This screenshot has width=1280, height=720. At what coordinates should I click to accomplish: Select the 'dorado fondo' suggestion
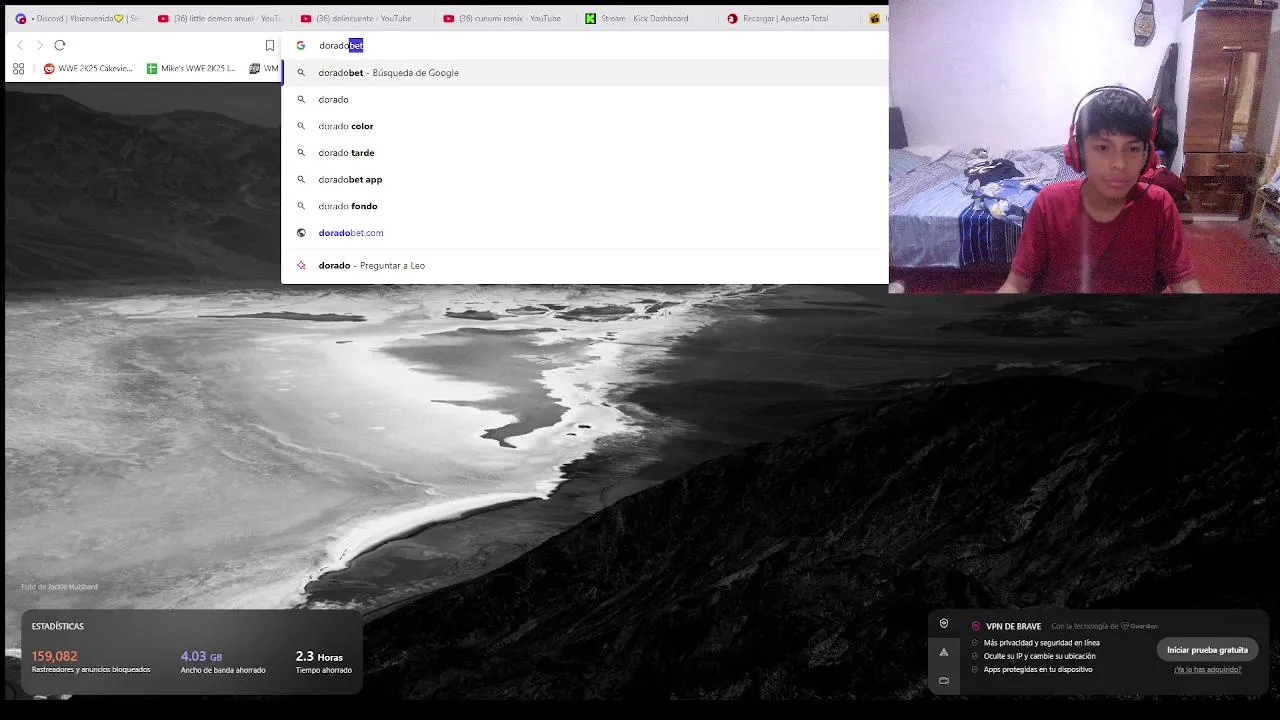click(585, 206)
